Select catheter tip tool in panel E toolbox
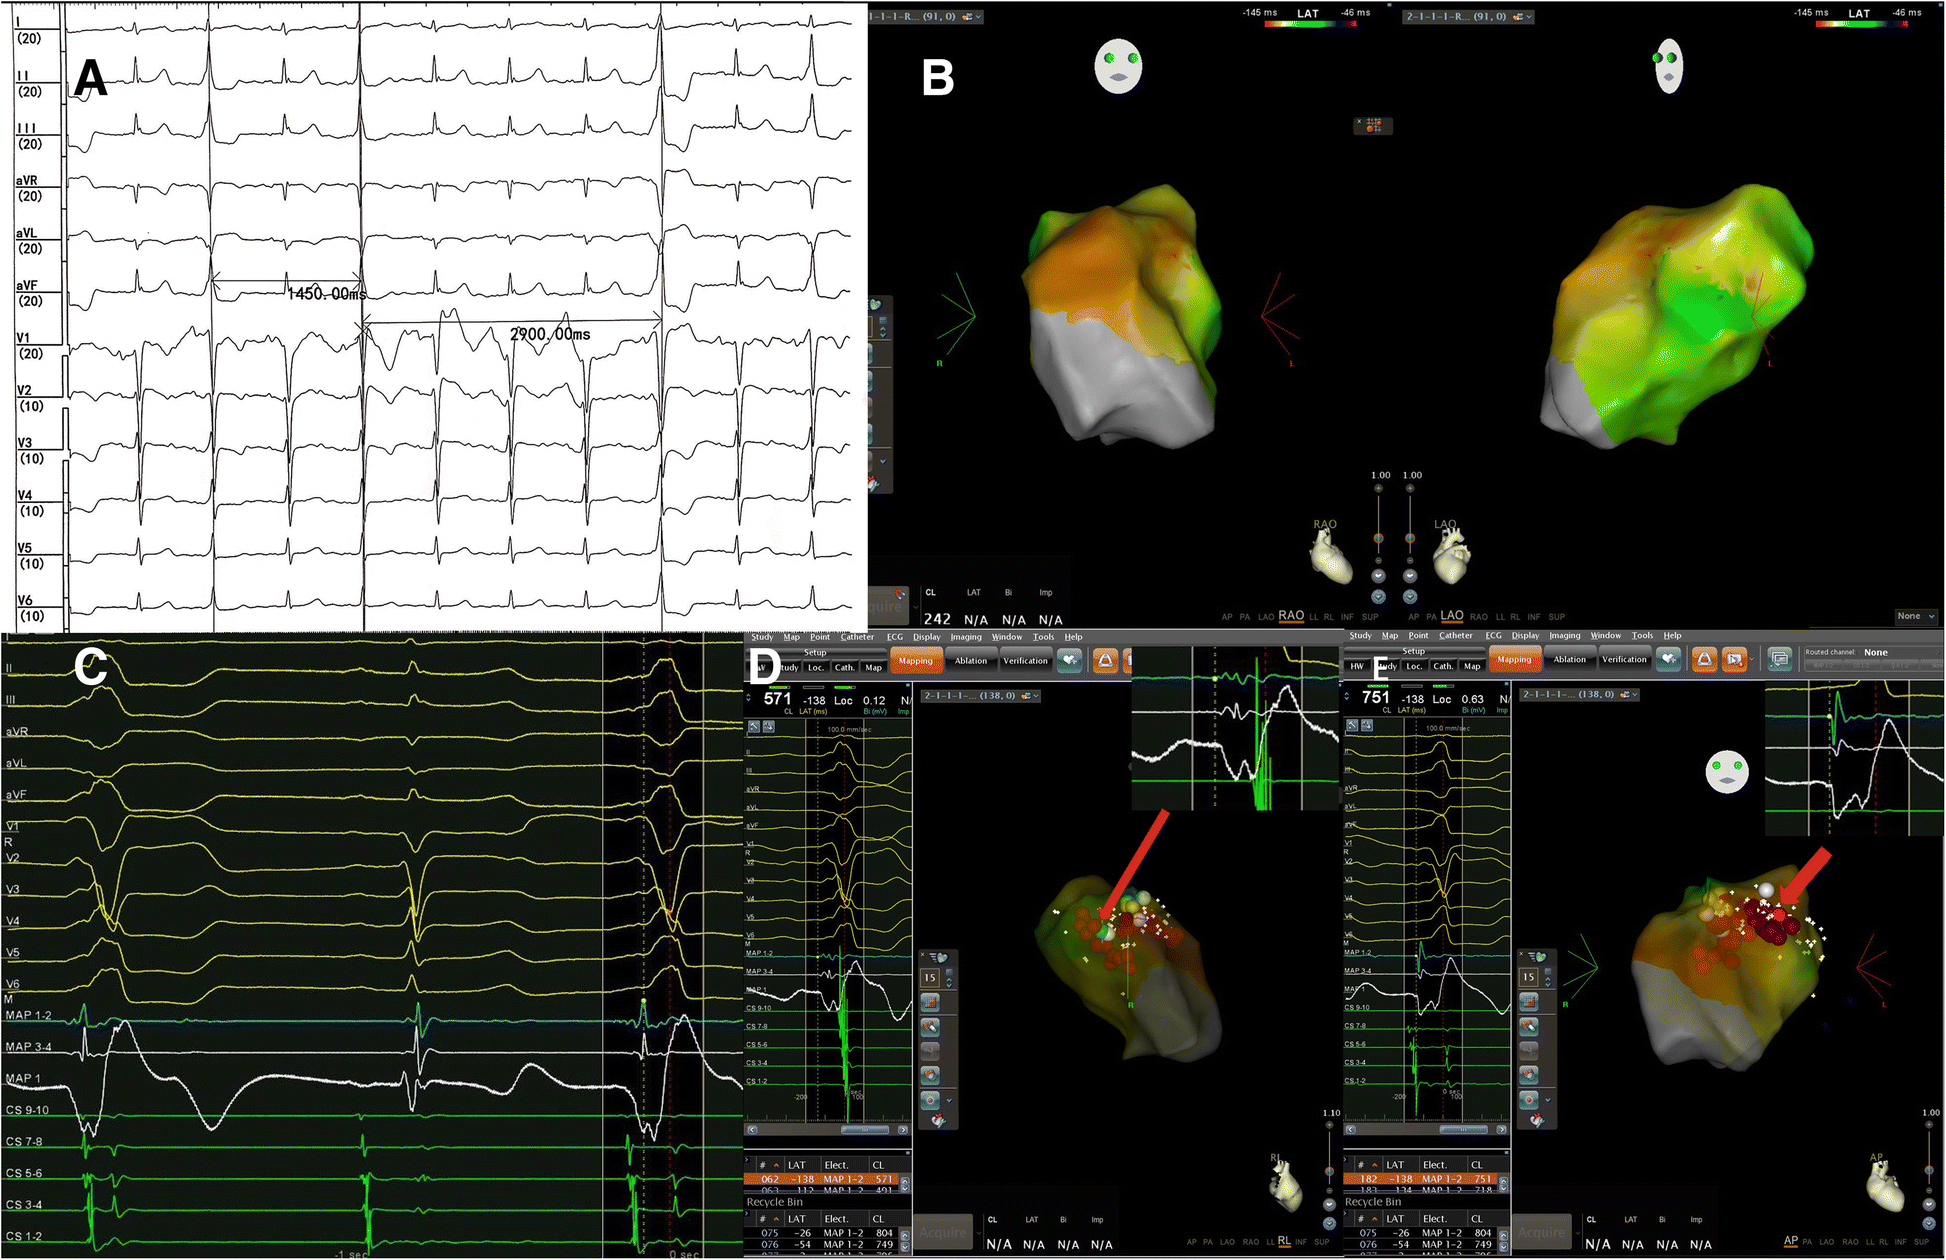 pos(1528,1027)
